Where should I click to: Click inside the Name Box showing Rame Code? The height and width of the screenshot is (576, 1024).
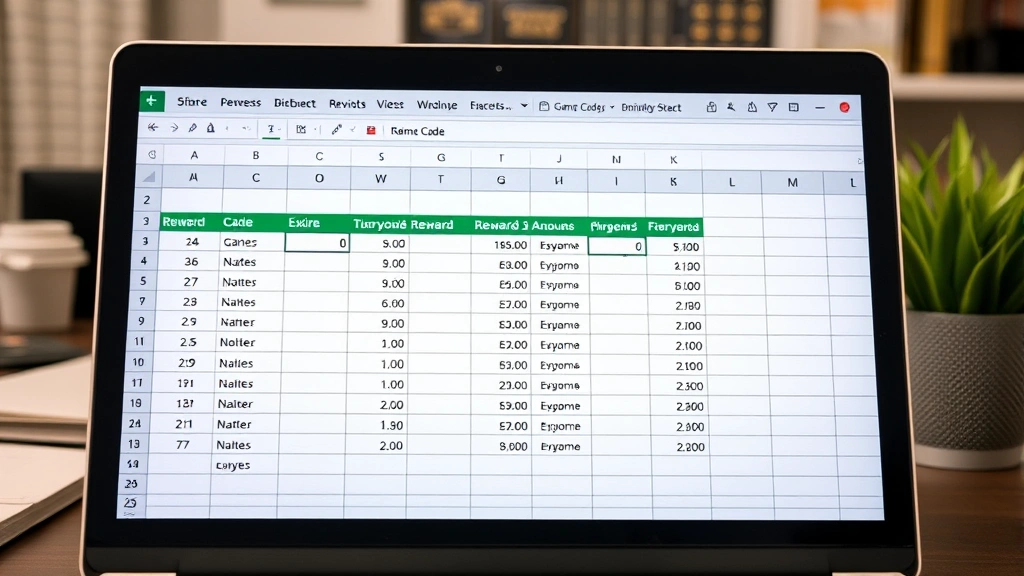click(x=418, y=130)
